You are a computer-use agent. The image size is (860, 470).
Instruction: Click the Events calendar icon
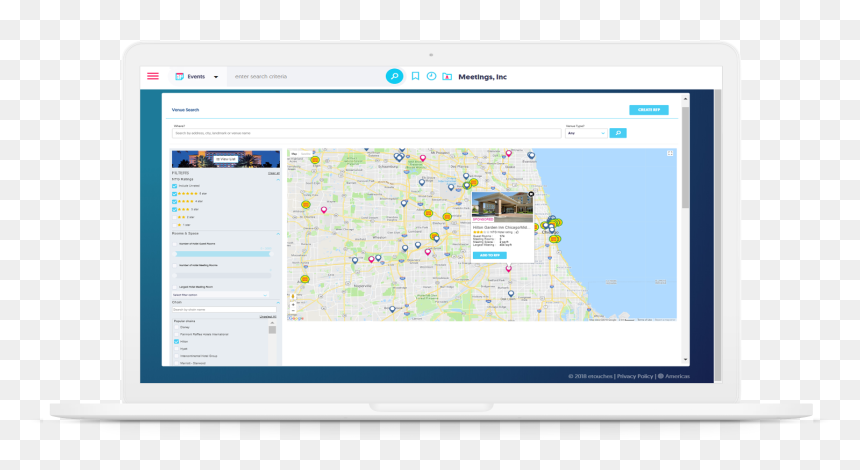click(x=179, y=77)
